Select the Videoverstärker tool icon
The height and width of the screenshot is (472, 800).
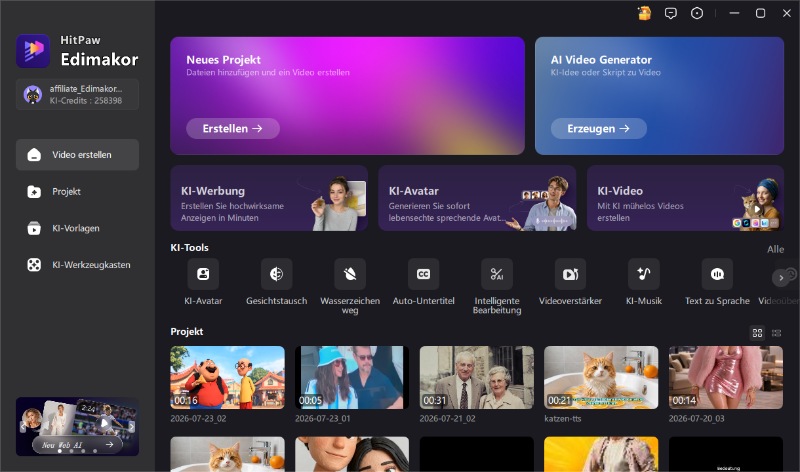point(570,274)
